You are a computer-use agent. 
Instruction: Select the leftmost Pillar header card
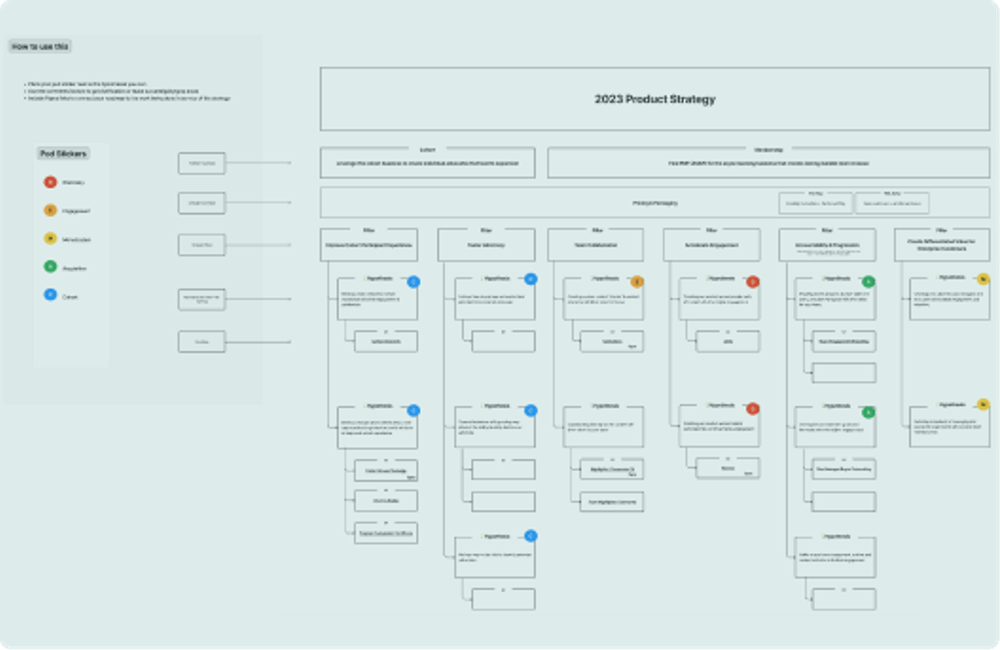[x=368, y=244]
